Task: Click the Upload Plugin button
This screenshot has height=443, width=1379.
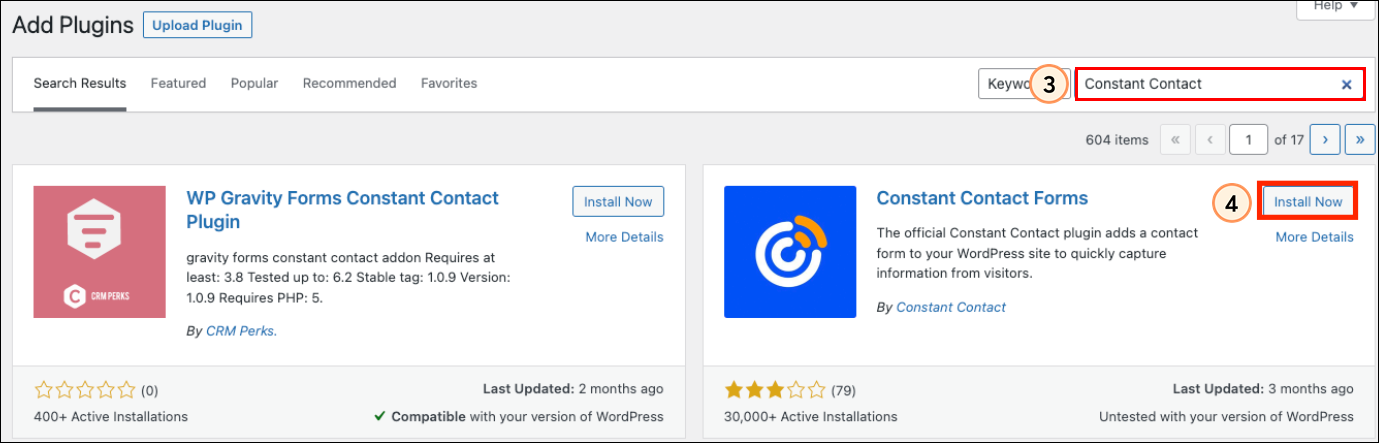Action: 198,25
